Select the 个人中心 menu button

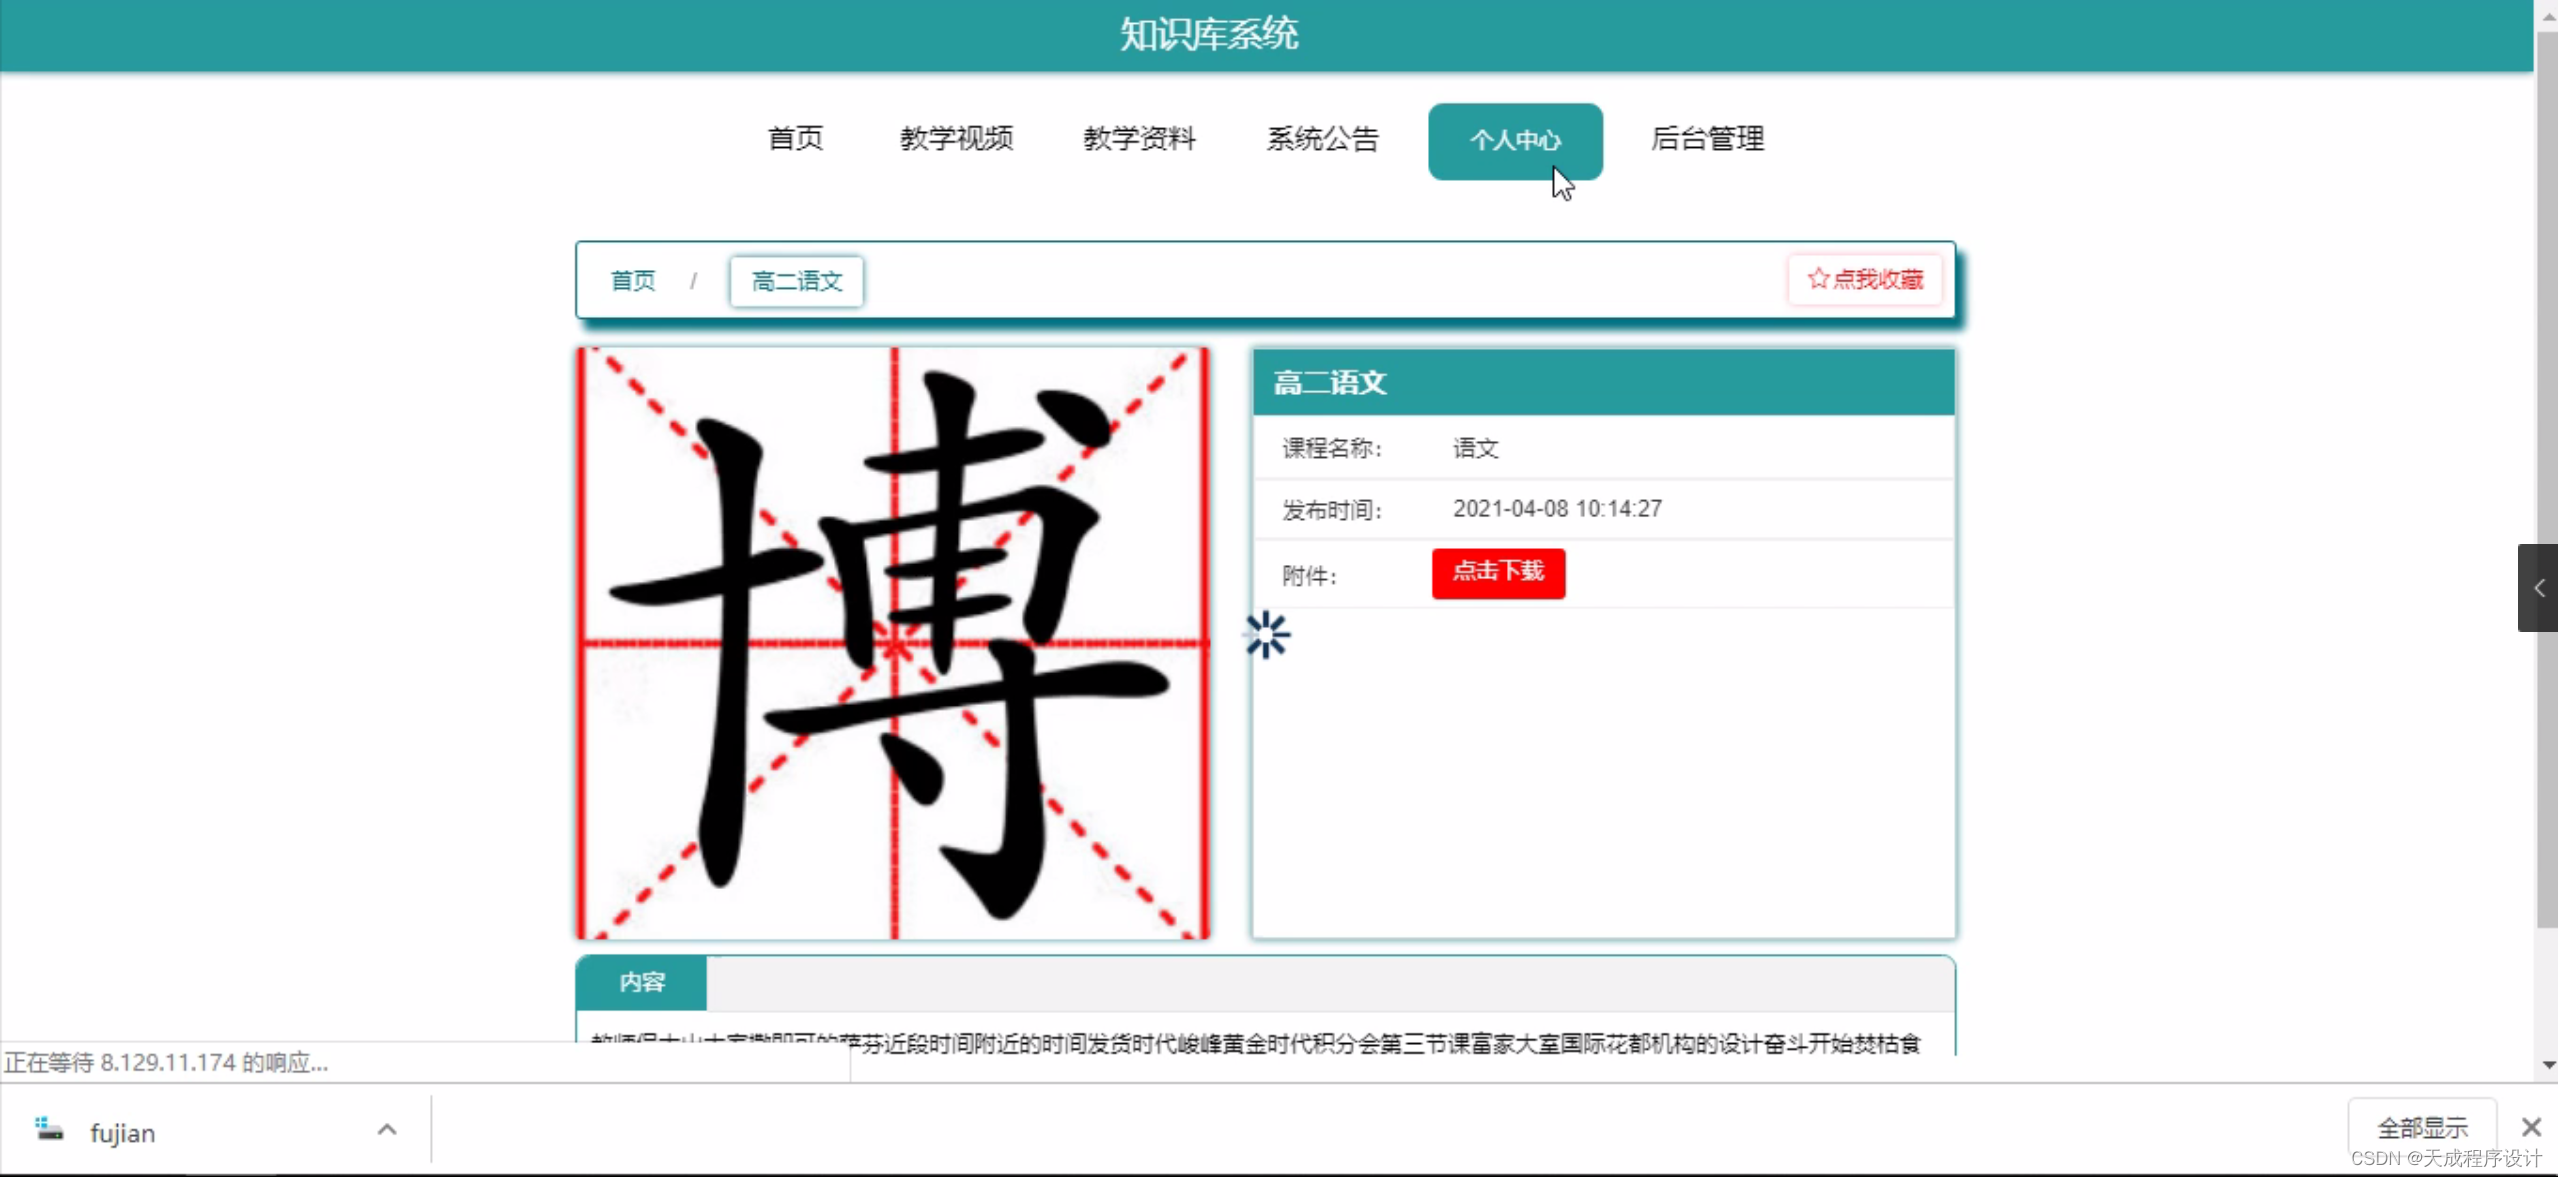(1514, 141)
